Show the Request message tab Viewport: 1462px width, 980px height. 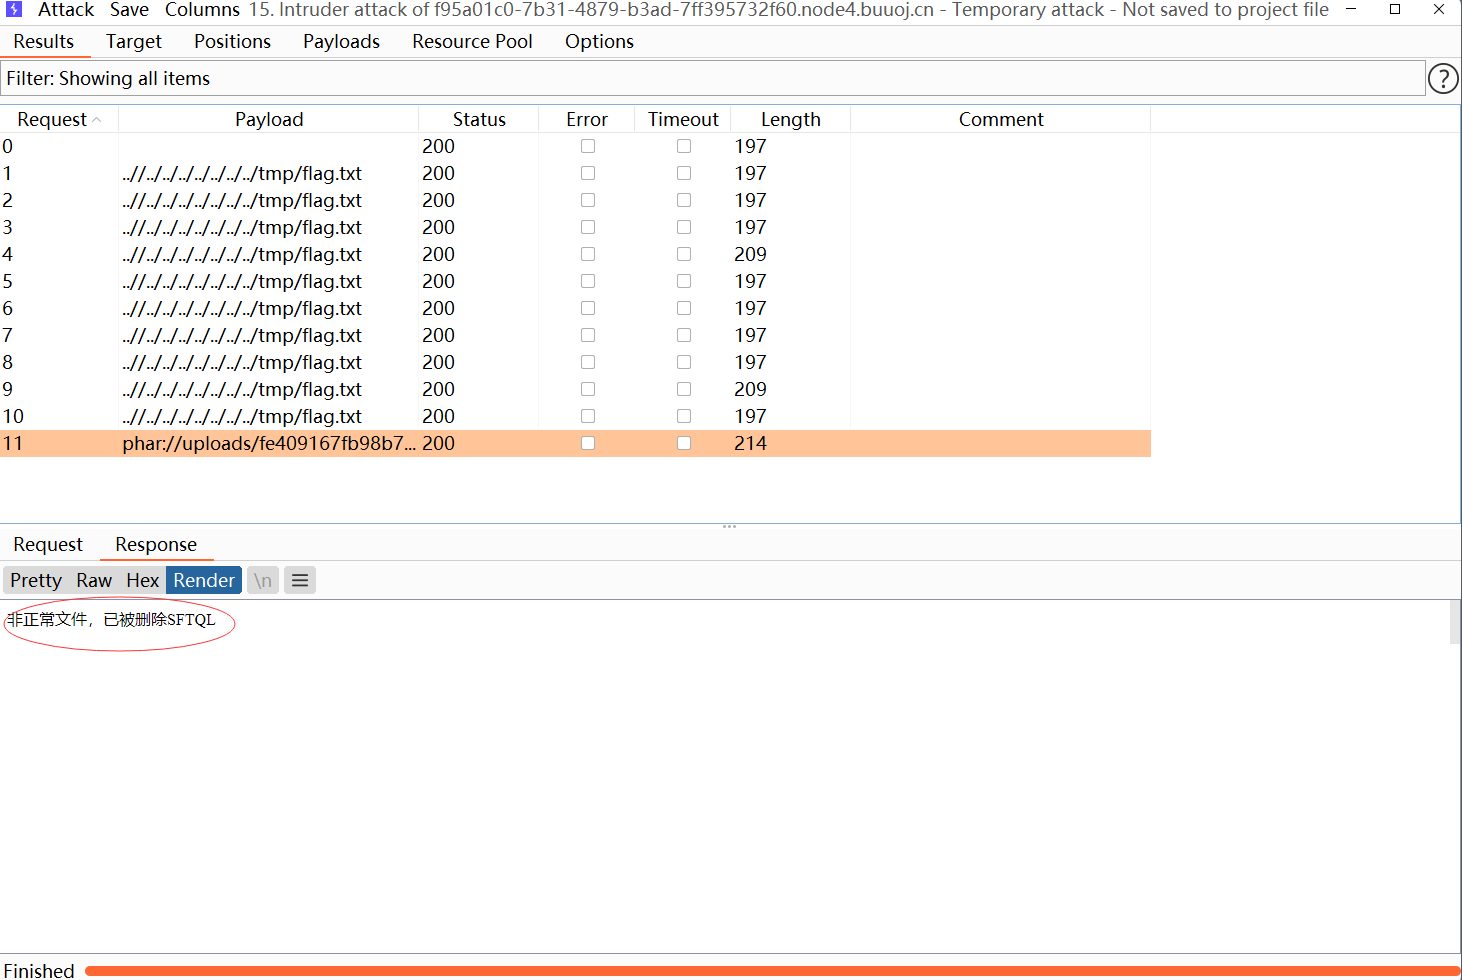click(x=48, y=545)
